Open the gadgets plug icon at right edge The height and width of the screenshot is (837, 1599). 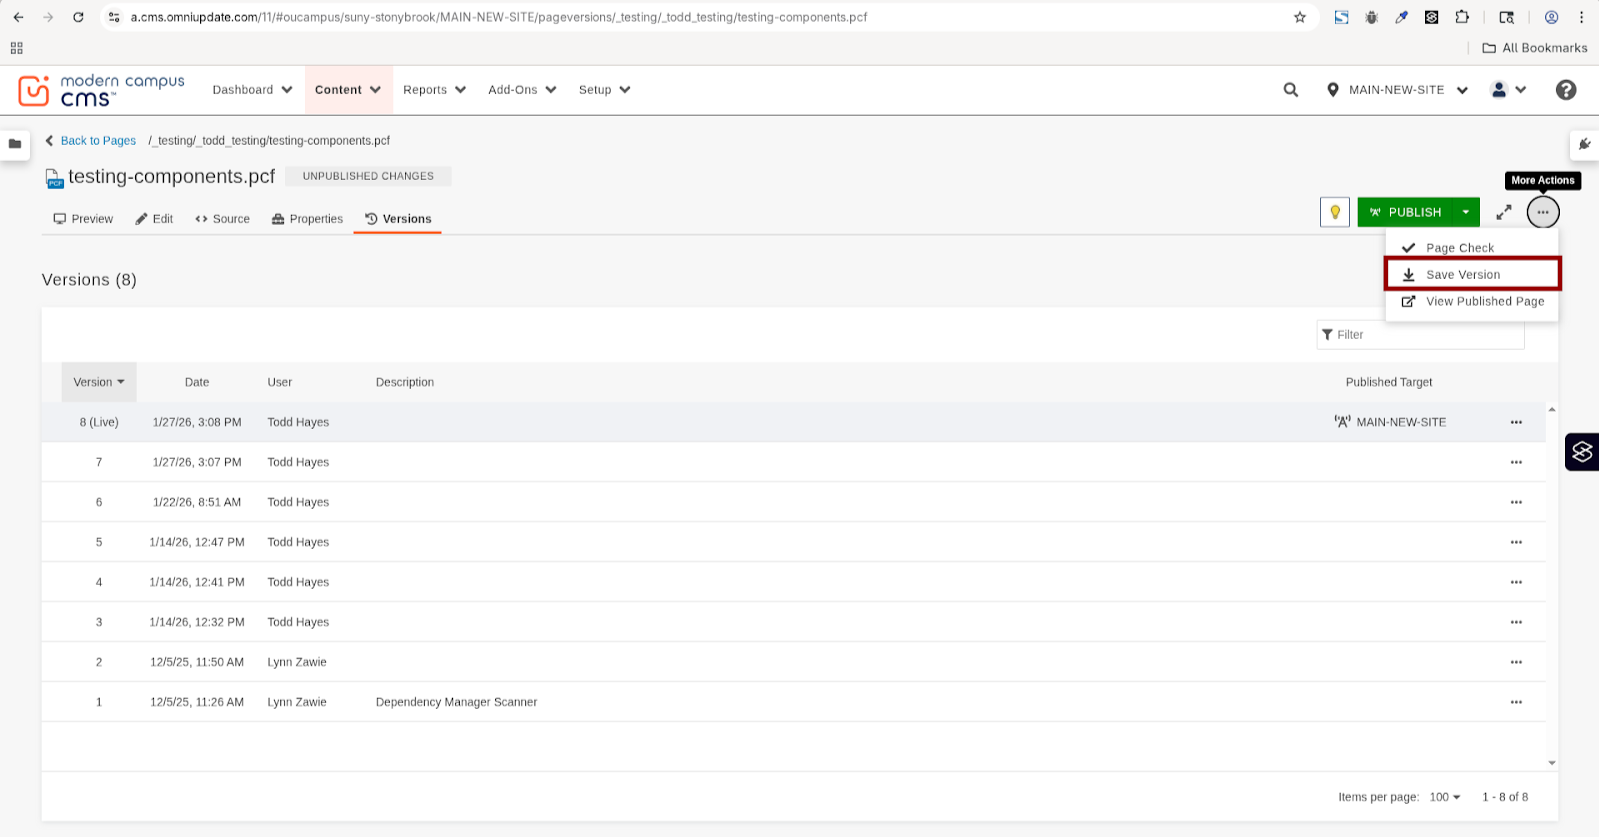(x=1584, y=144)
